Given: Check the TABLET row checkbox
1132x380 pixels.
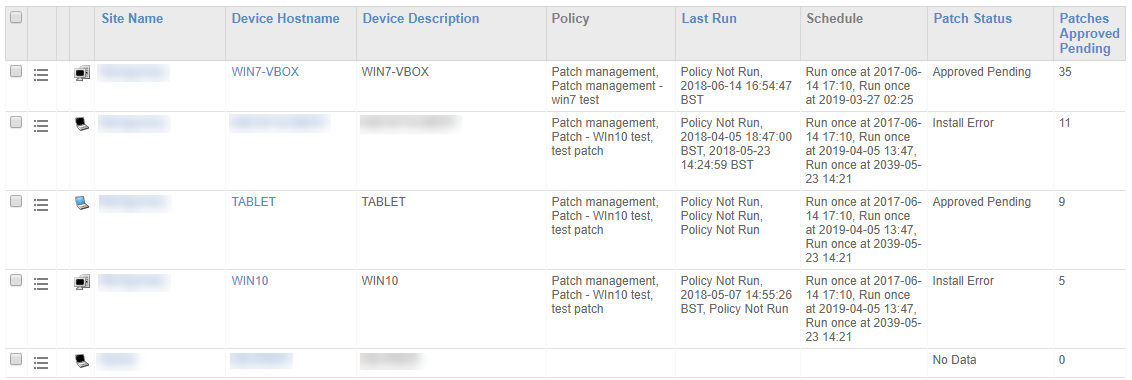Looking at the screenshot, I should (x=16, y=202).
